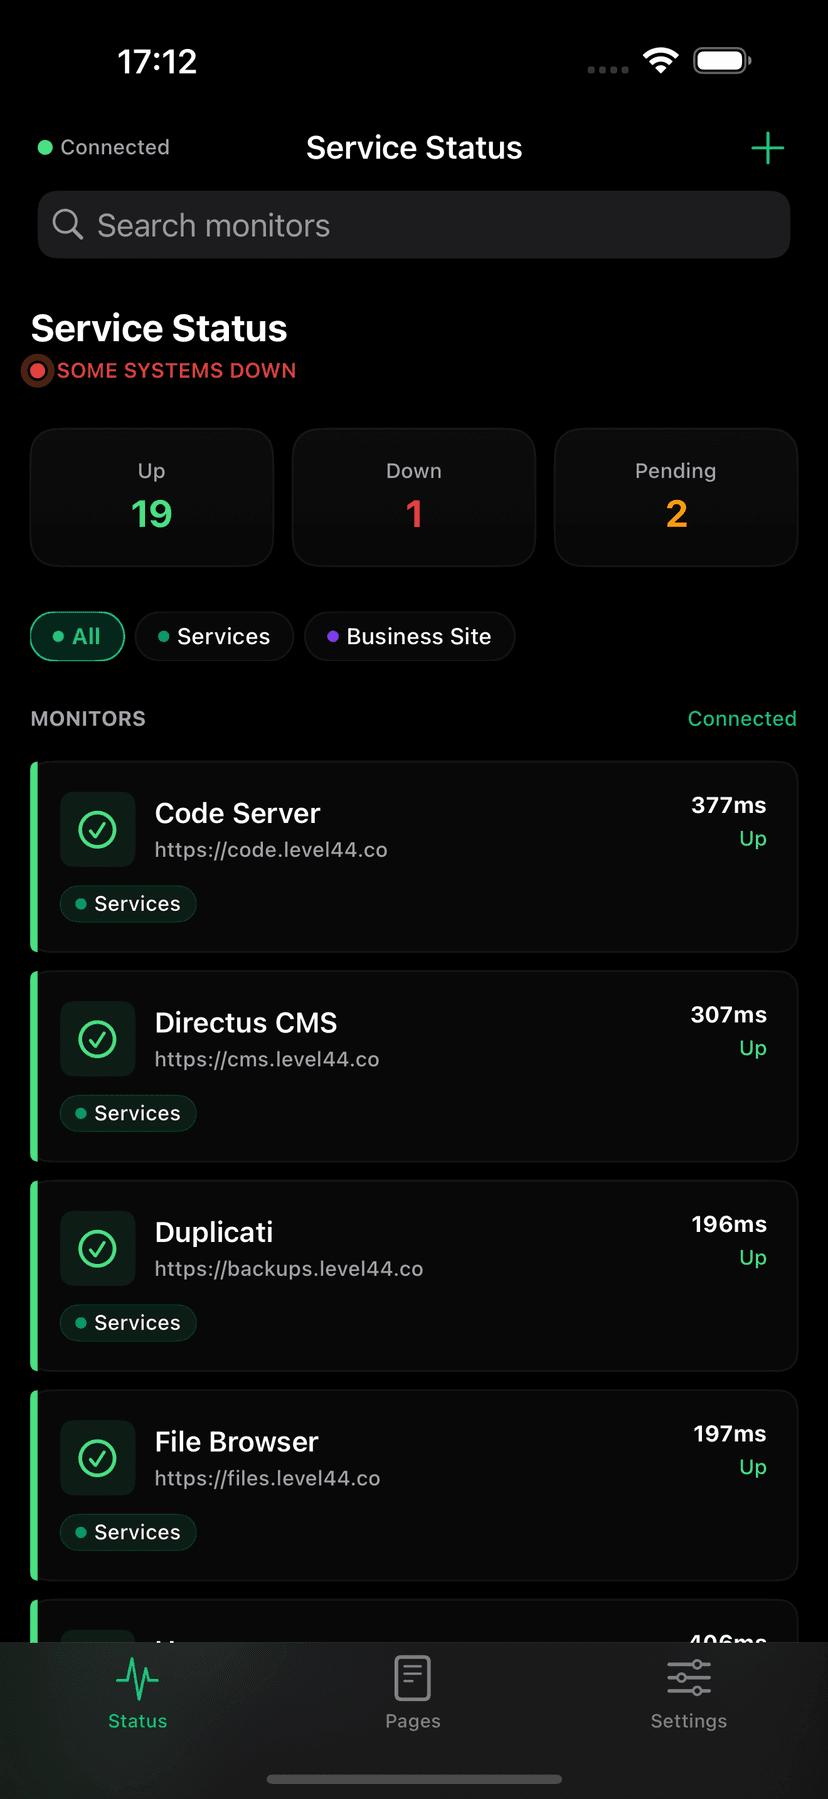Tap the SOME SYSTEMS DOWN status text
The height and width of the screenshot is (1799, 828).
(177, 371)
